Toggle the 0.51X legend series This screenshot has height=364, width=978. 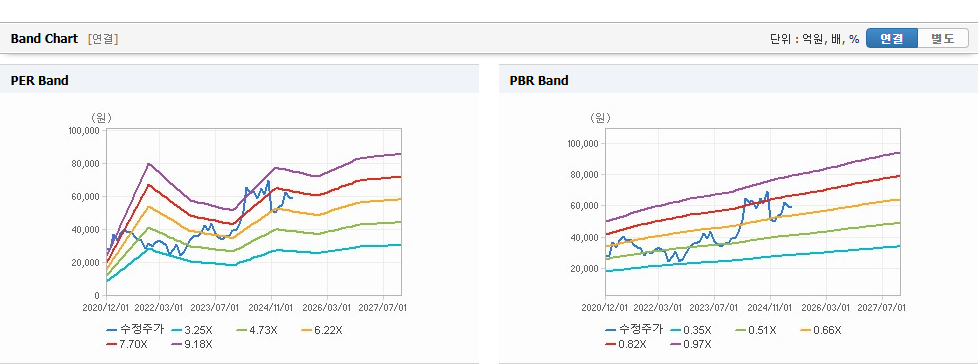755,330
